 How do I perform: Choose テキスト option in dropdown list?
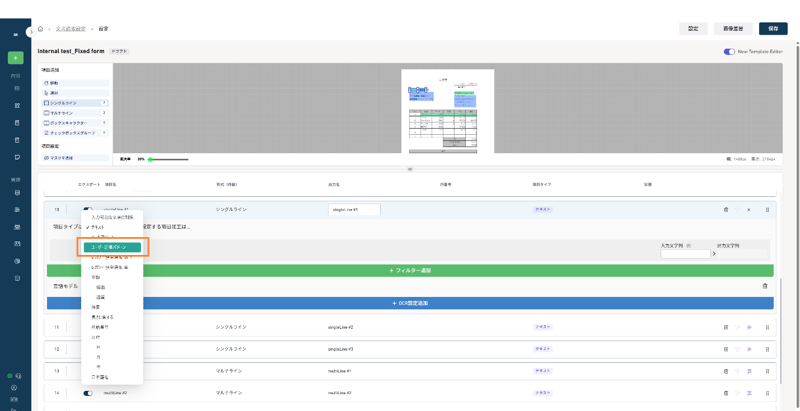[x=98, y=227]
